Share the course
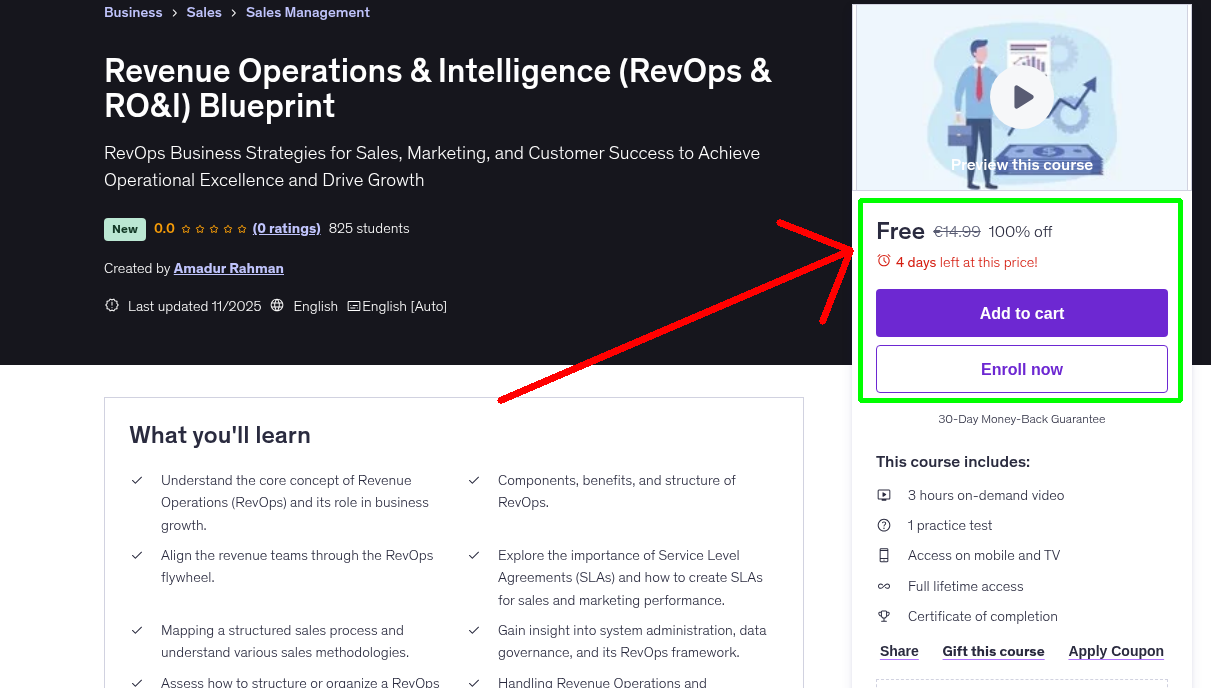Image resolution: width=1211 pixels, height=688 pixels. (x=898, y=651)
